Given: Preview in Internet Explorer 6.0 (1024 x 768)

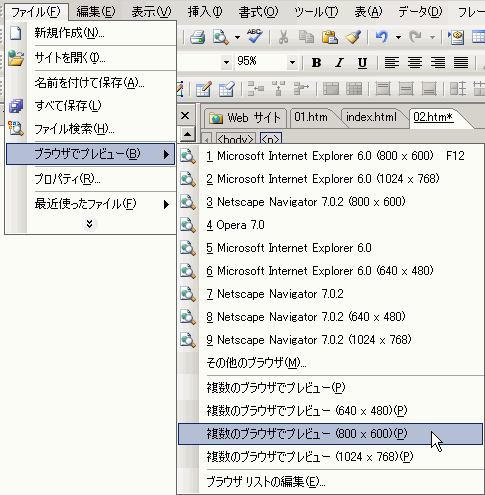Looking at the screenshot, I should [331, 179].
